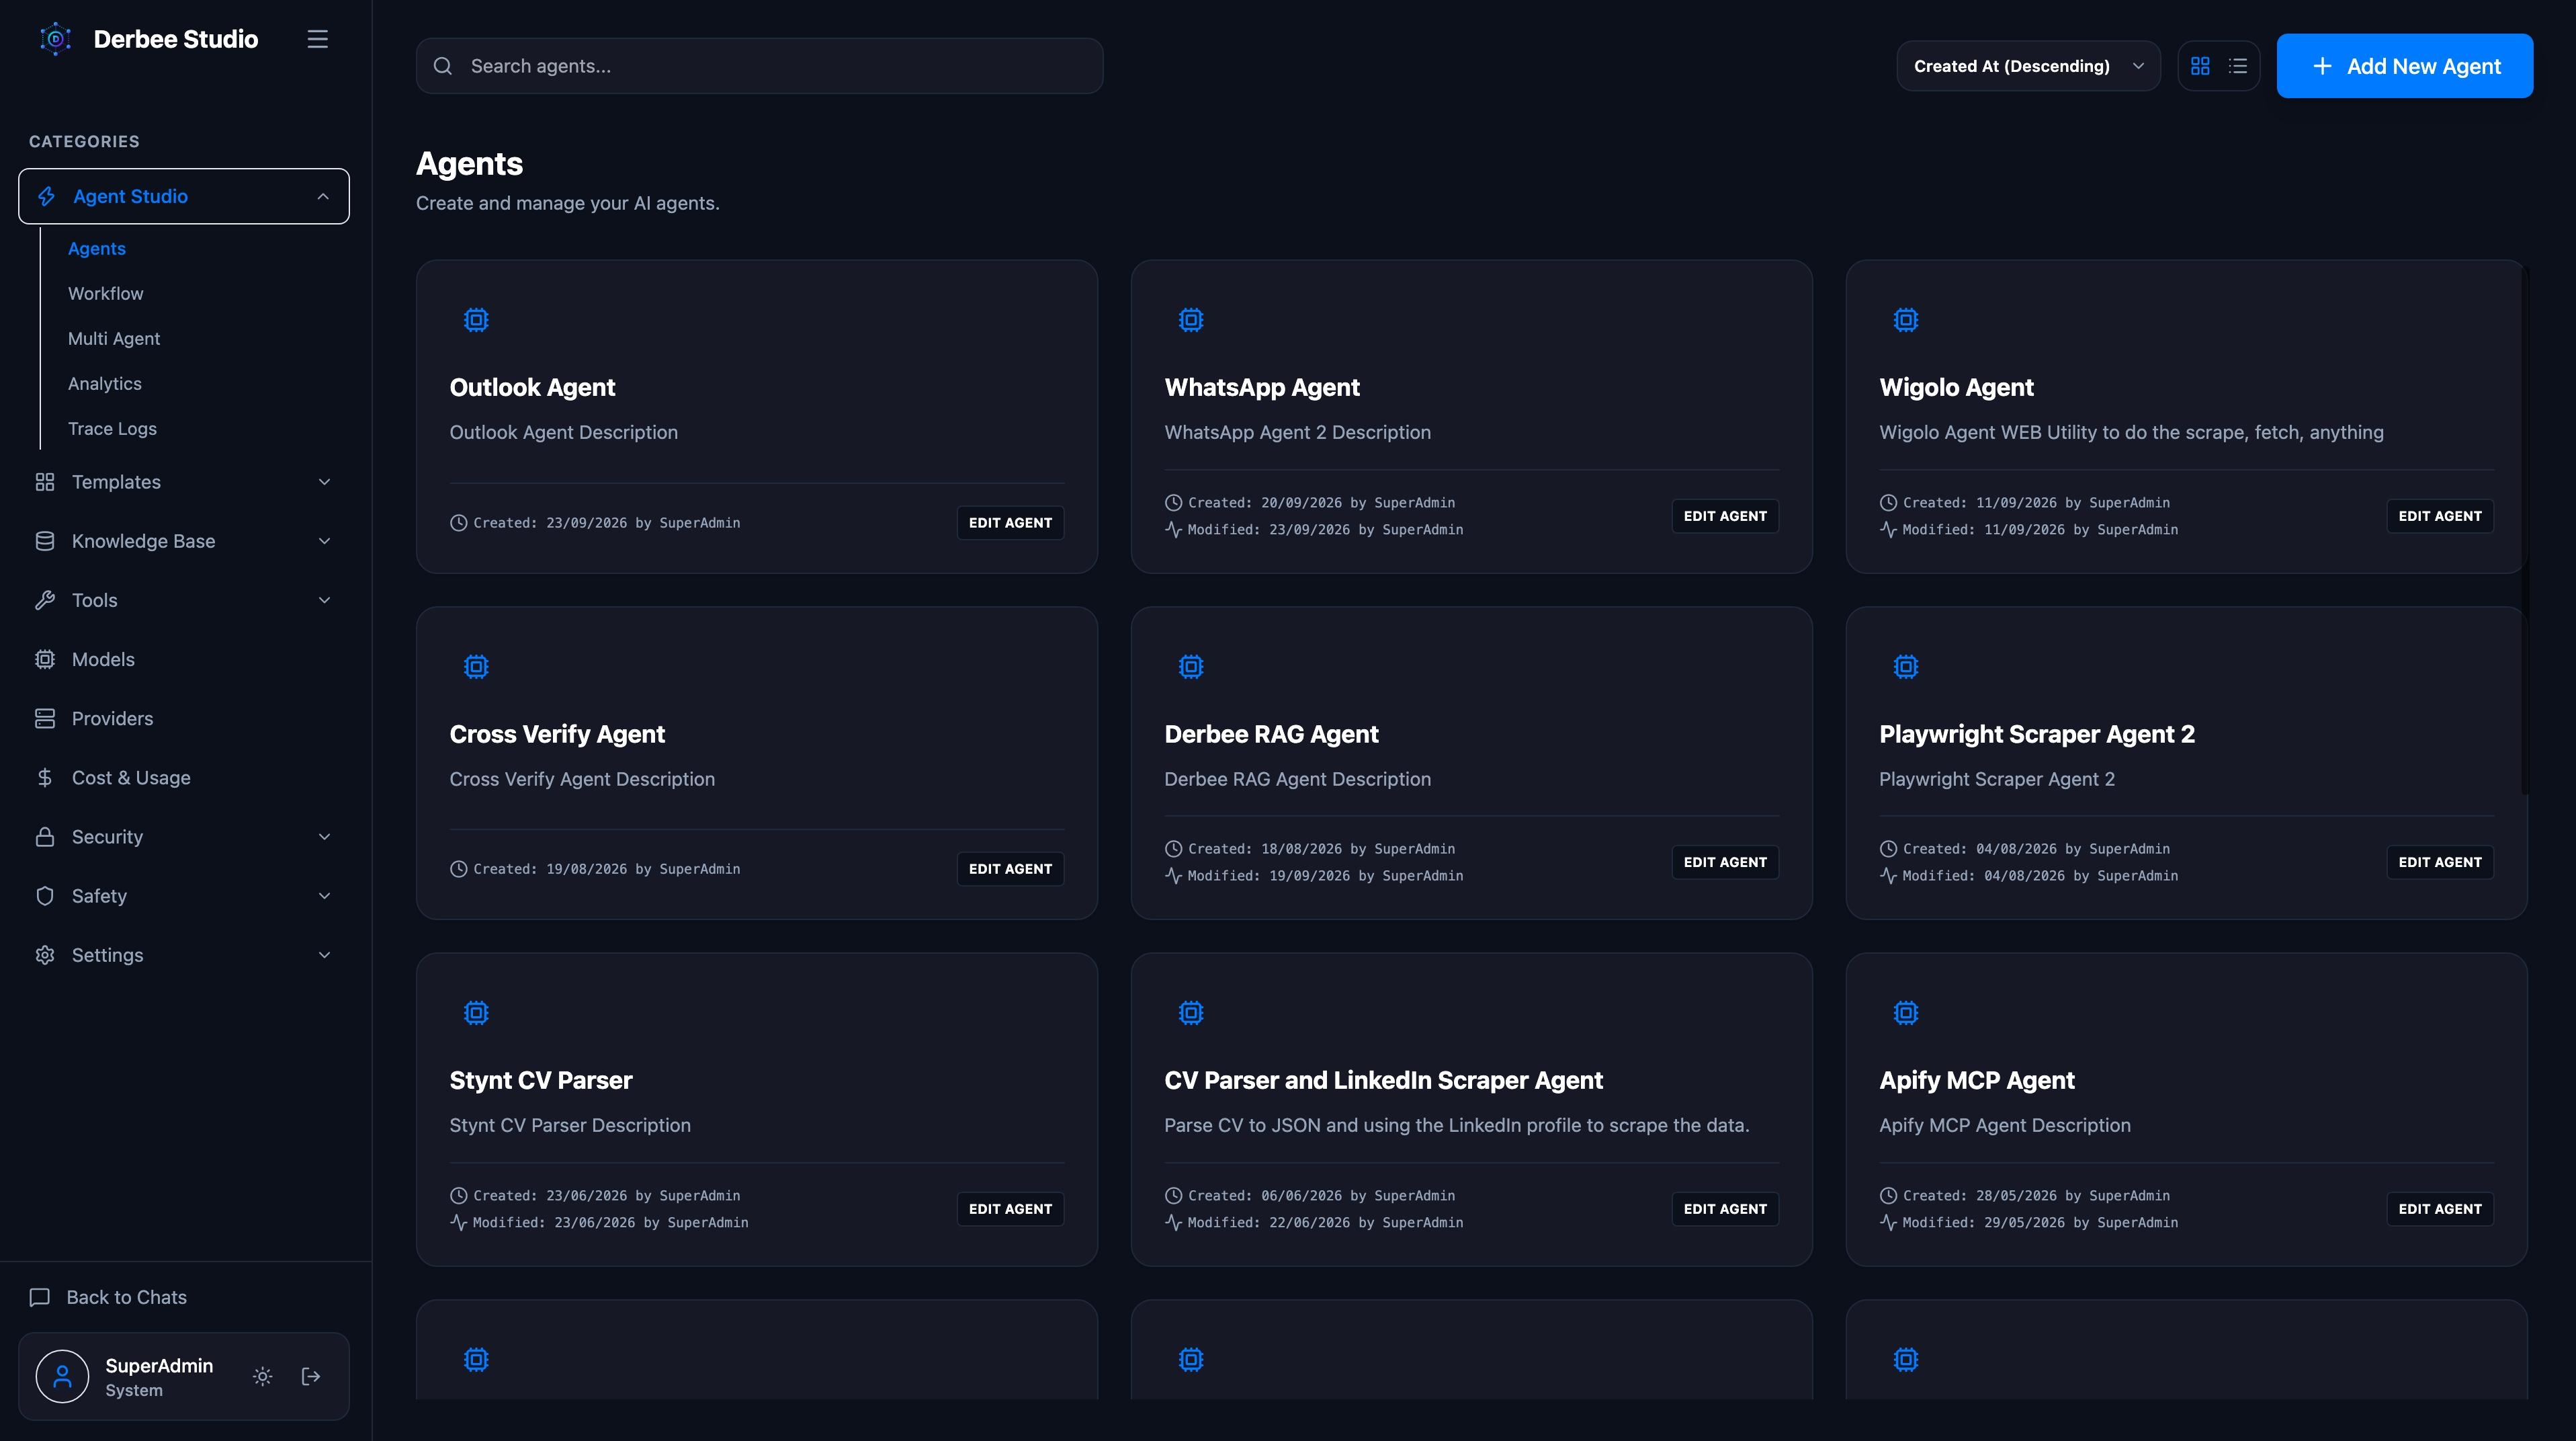This screenshot has height=1441, width=2576.
Task: Click the Models chip icon
Action: [x=45, y=659]
